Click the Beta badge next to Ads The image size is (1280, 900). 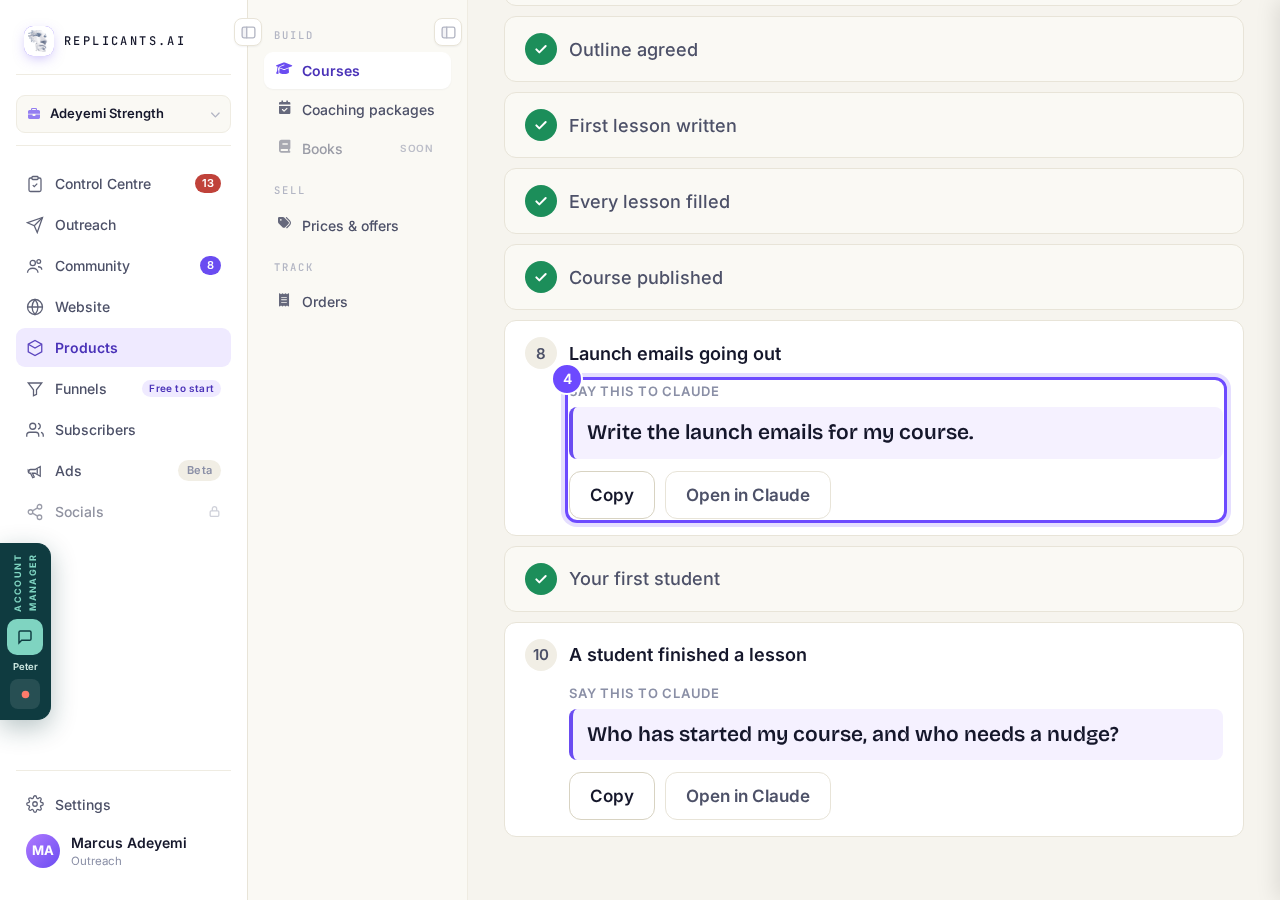[x=200, y=470]
